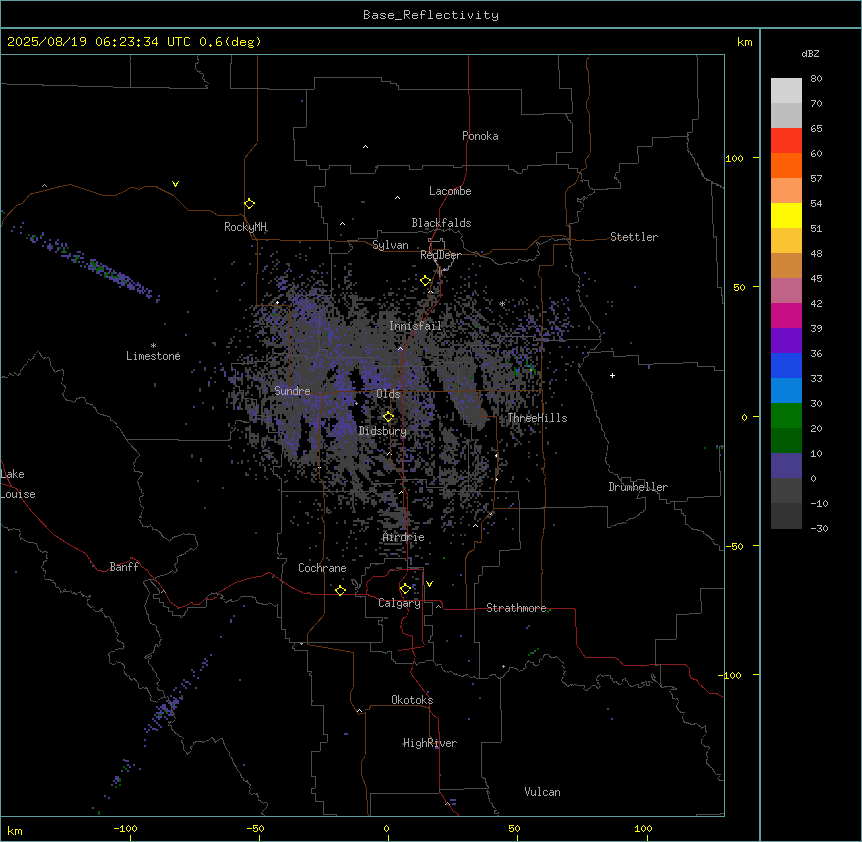The width and height of the screenshot is (862, 842).
Task: Choose the orange 60 dBZ legend swatch
Action: click(786, 165)
